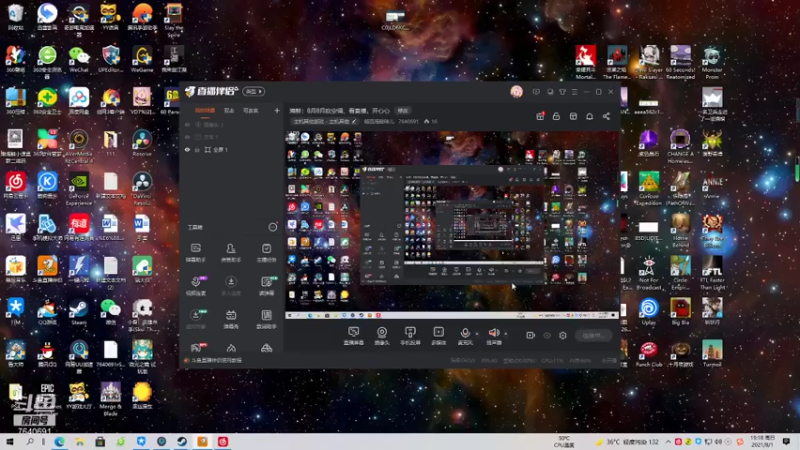Click the notice link in the status bar

216,360
